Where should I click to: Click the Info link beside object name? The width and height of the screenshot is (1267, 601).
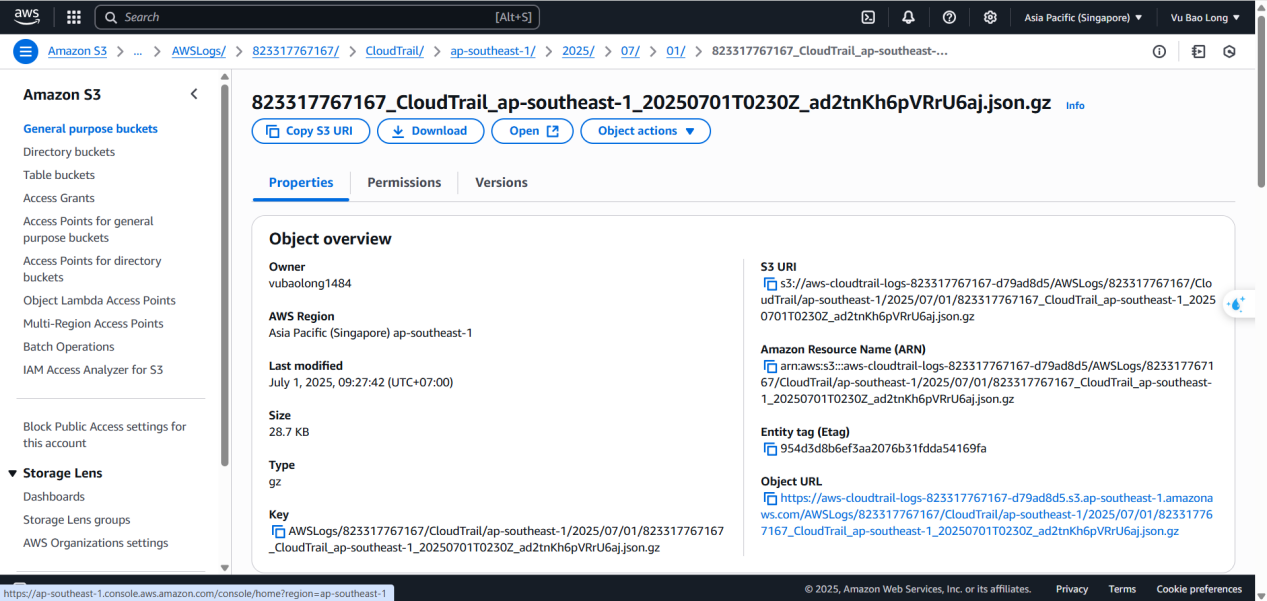(1075, 105)
